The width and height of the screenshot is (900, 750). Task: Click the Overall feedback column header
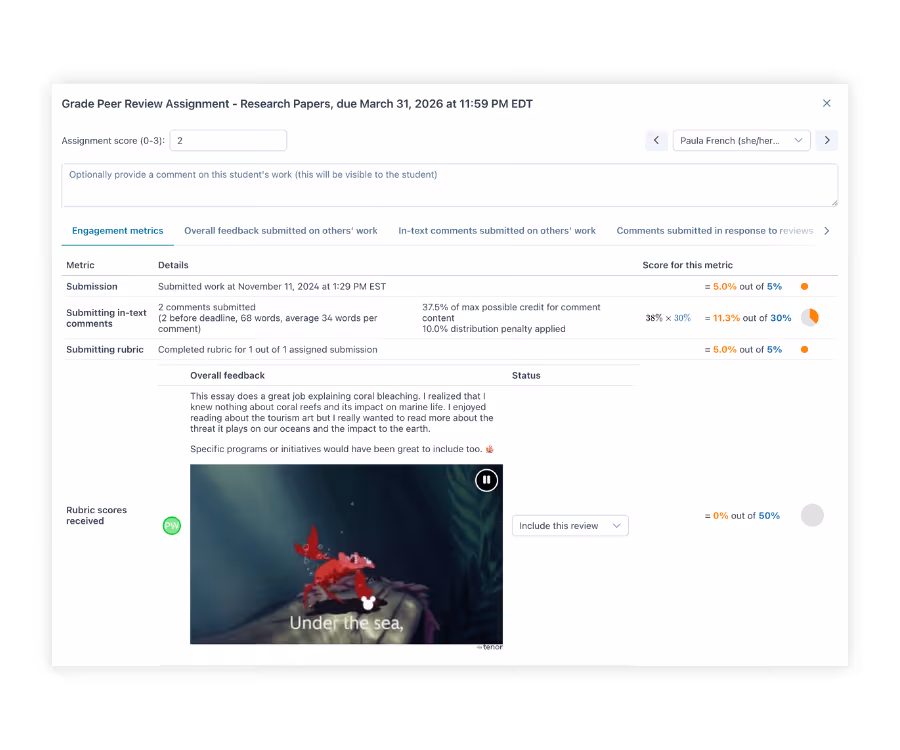pos(227,375)
